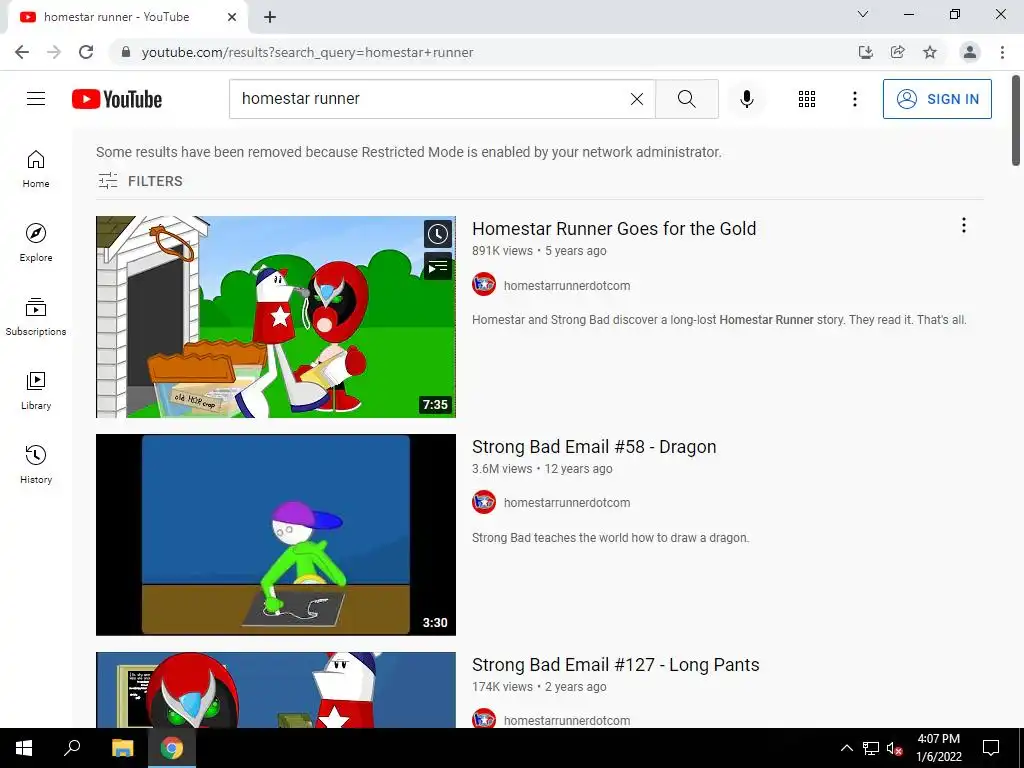Viewport: 1024px width, 768px height.
Task: Open Library in sidebar
Action: tap(36, 391)
